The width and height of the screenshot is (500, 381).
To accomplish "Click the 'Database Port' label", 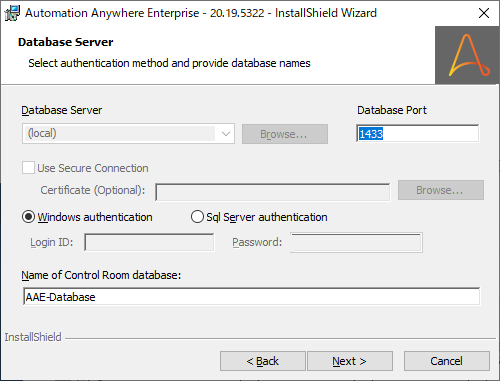I will (x=392, y=110).
